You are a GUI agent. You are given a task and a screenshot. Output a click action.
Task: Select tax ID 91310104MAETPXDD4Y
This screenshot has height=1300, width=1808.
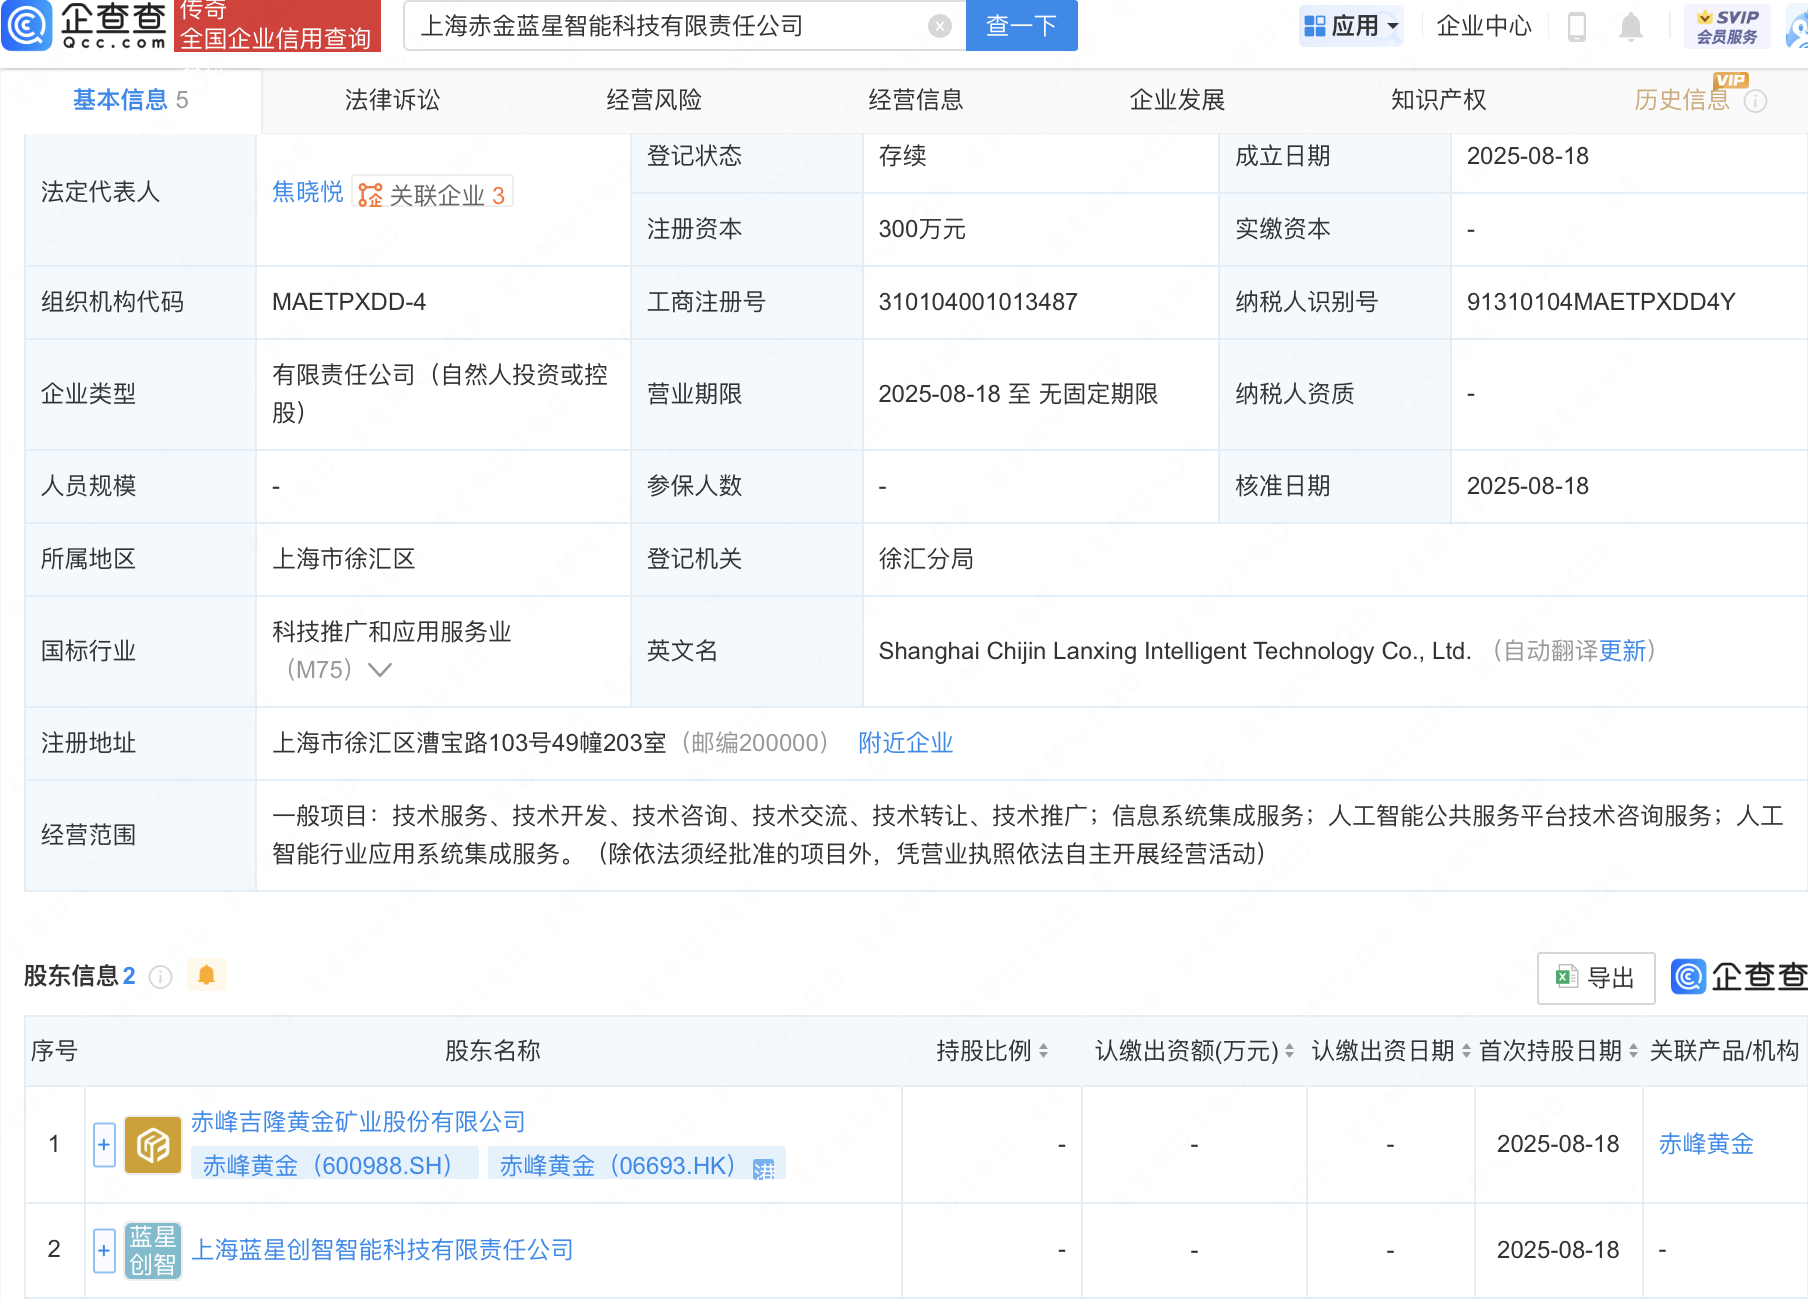1601,302
